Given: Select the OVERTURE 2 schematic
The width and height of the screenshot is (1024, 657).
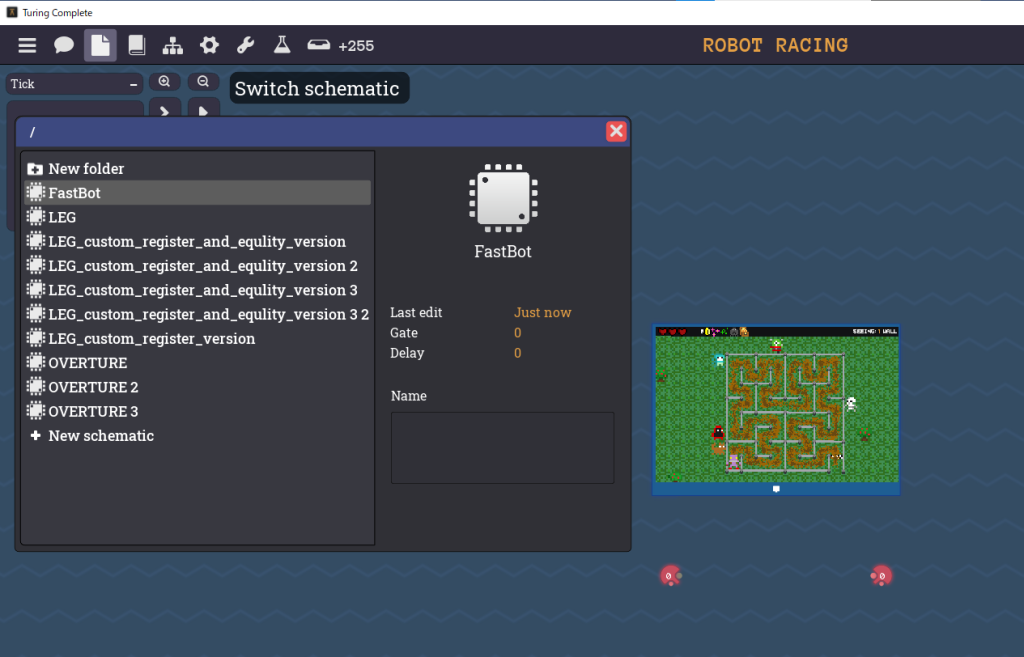Looking at the screenshot, I should [93, 387].
